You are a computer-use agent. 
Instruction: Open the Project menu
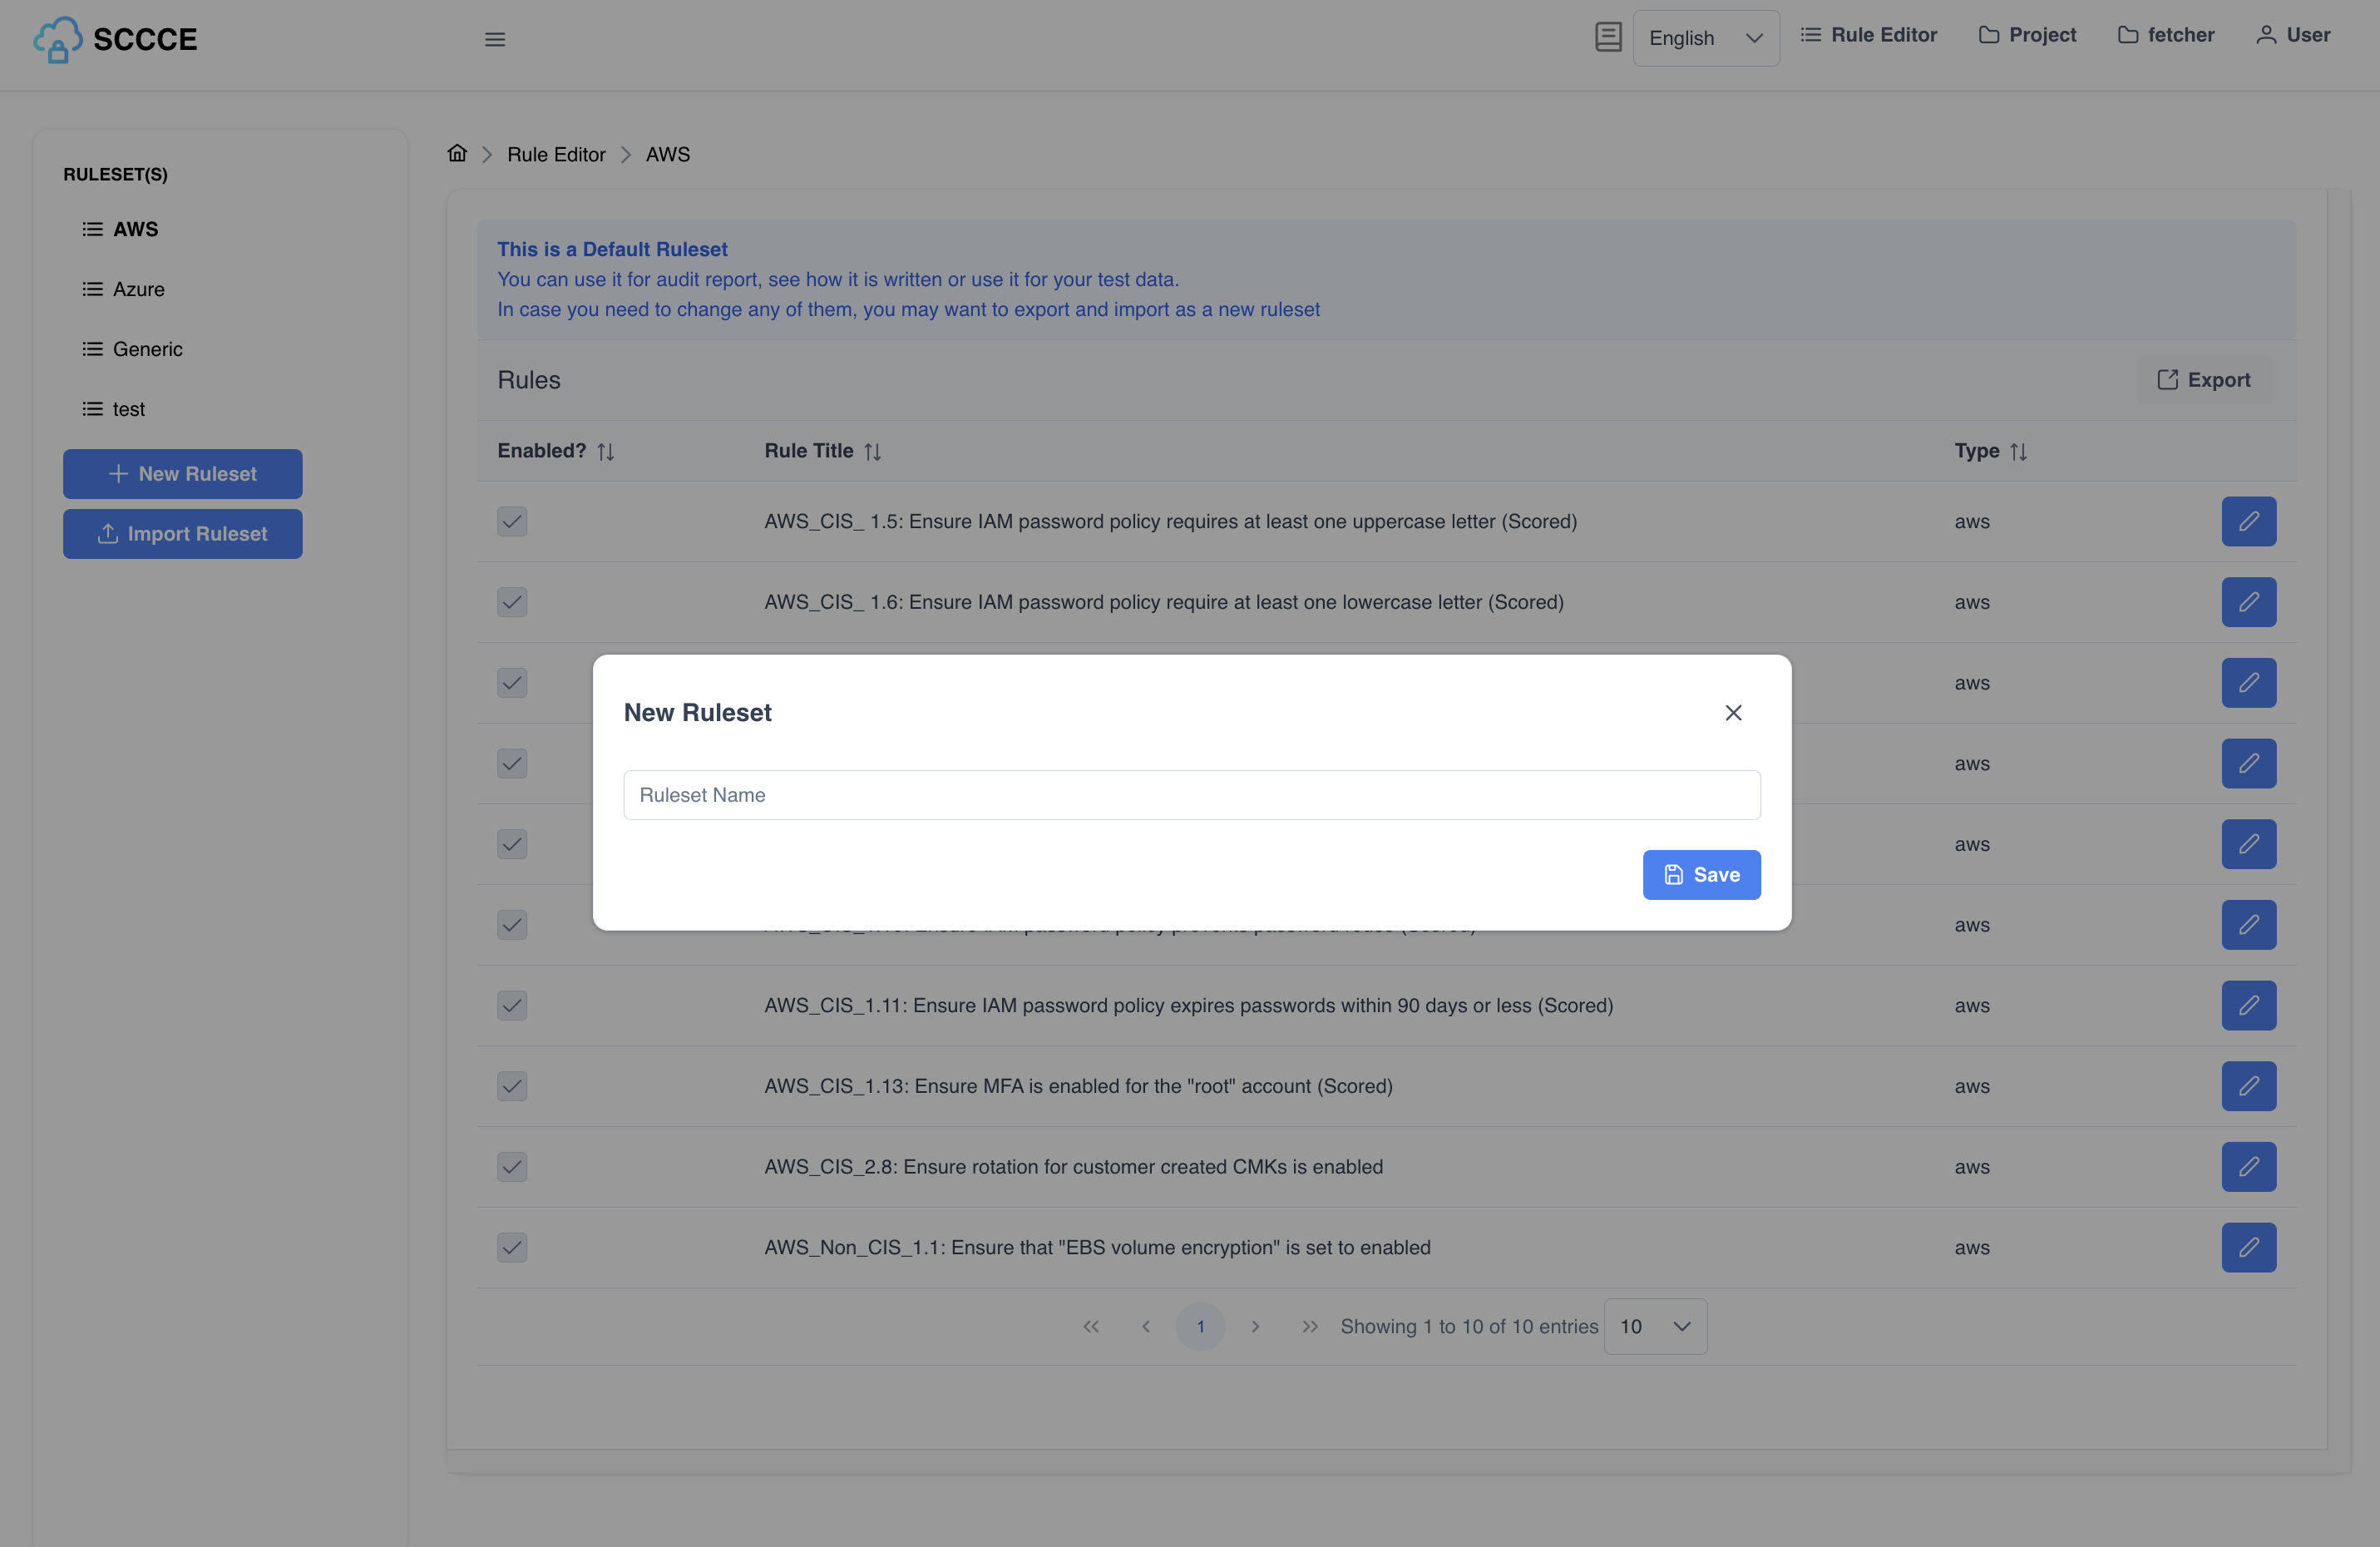(x=2027, y=35)
